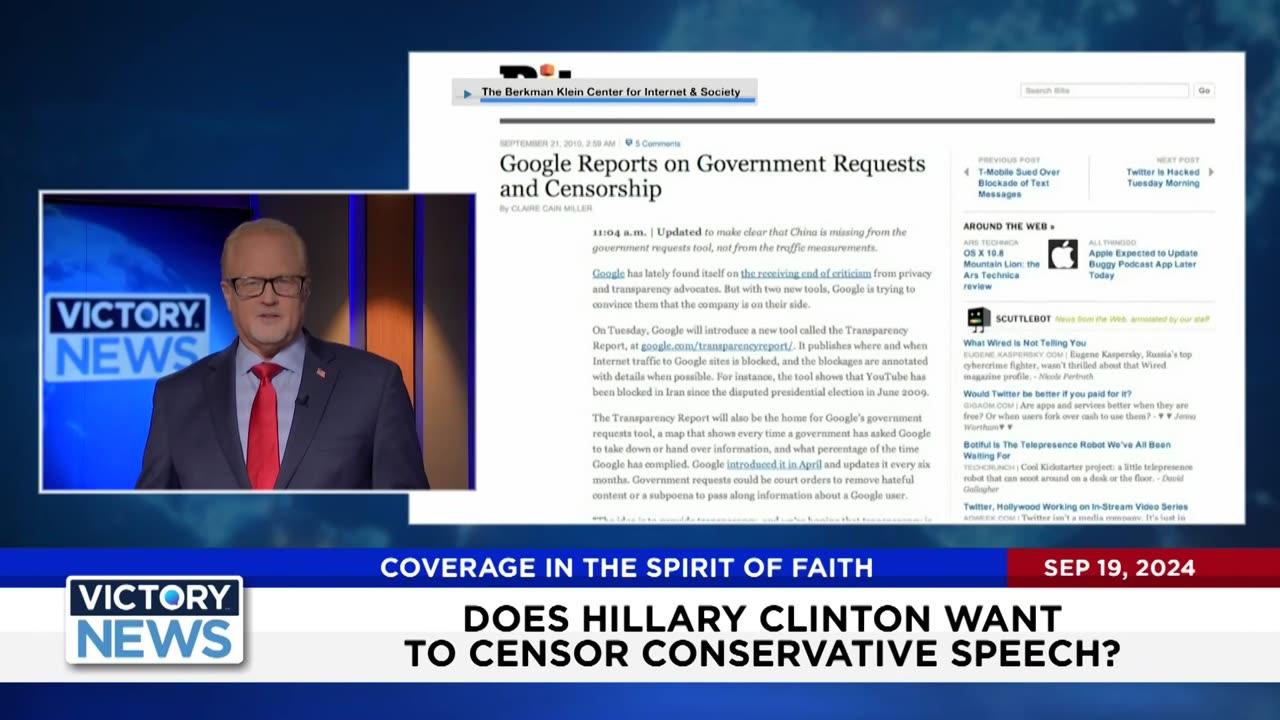Screen dimensions: 1280x720
Task: Open Would Twitter be better if you paid
Action: pyautogui.click(x=1047, y=394)
